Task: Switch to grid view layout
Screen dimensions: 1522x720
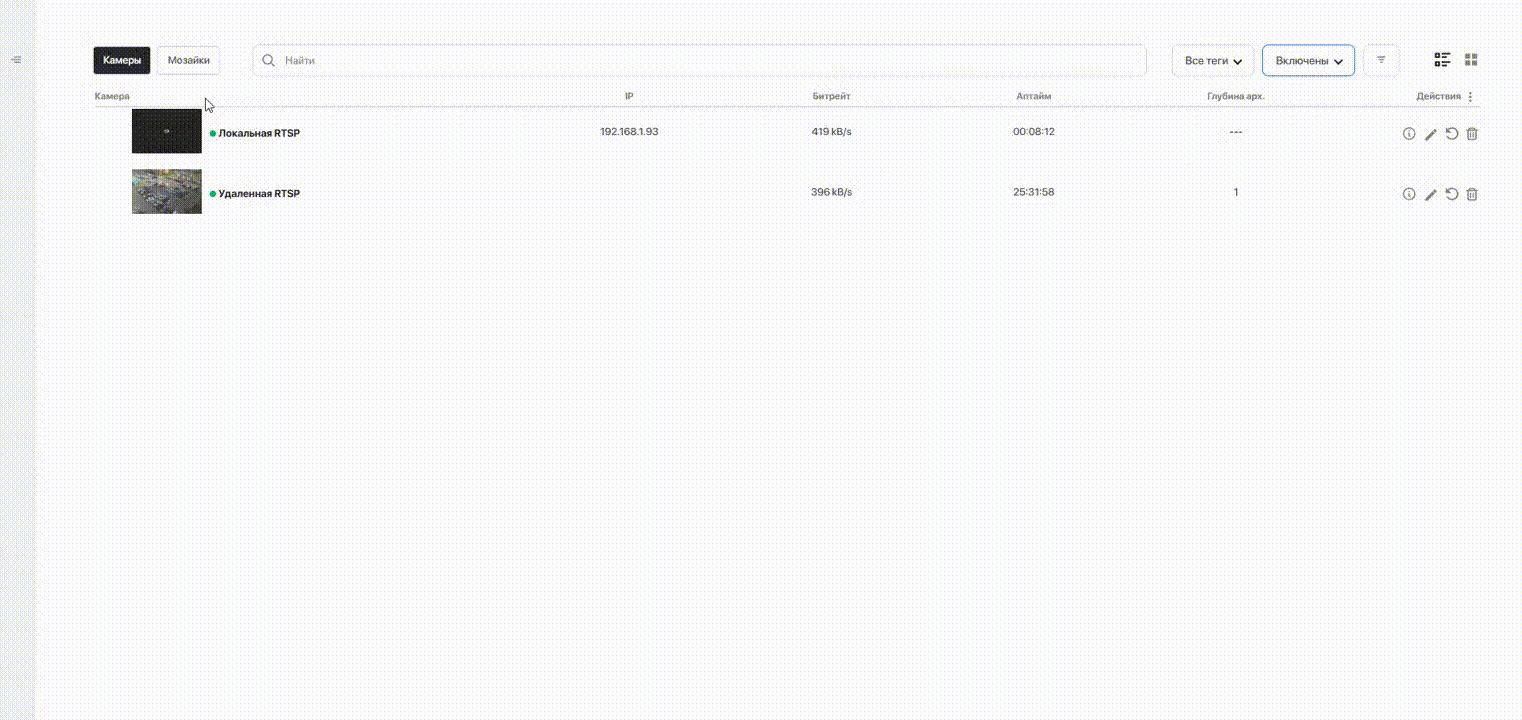Action: [1471, 60]
